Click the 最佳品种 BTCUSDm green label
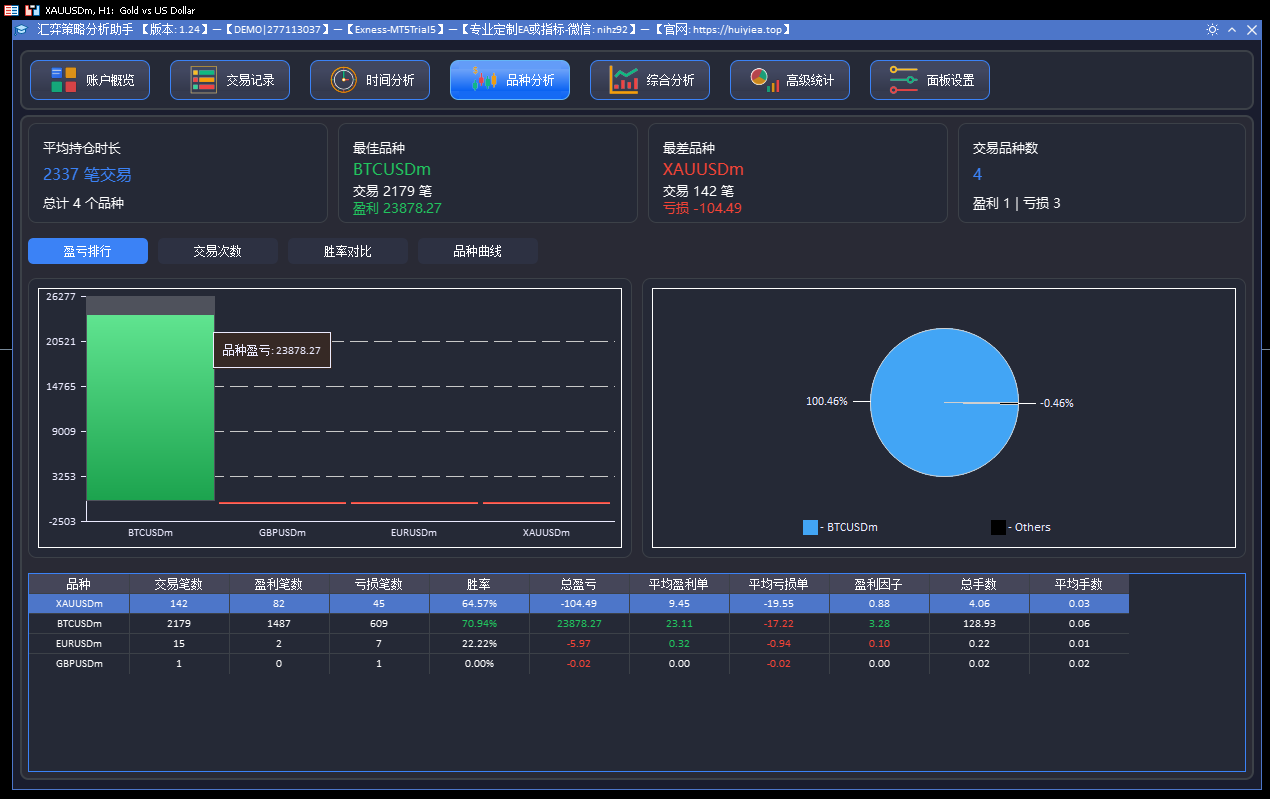Viewport: 1270px width, 799px height. pos(392,169)
